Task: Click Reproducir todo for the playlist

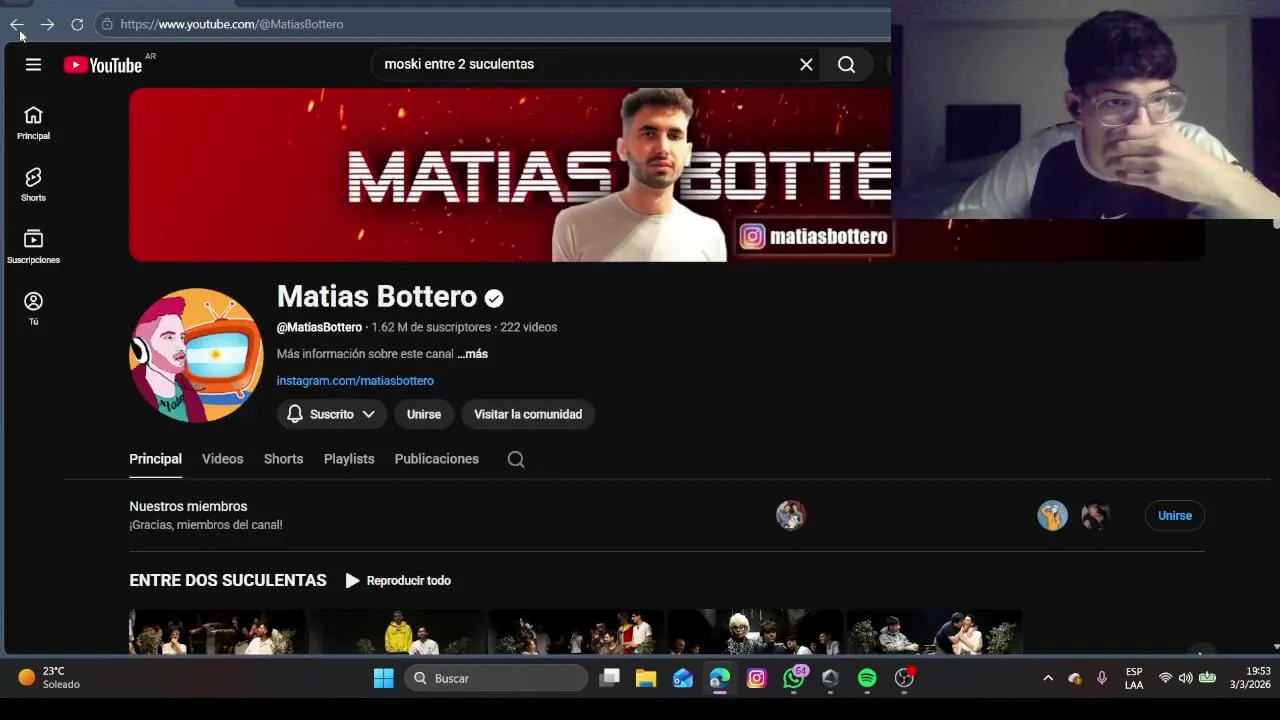Action: click(x=398, y=581)
